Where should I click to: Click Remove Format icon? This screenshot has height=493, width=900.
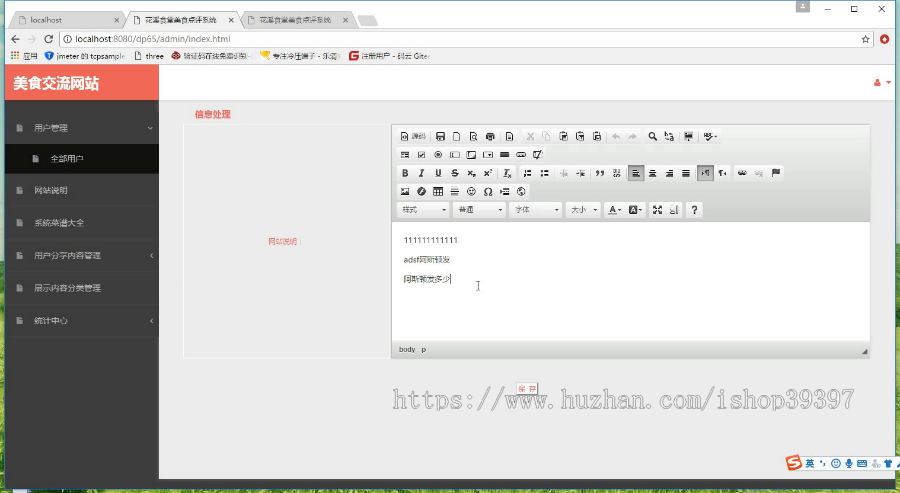pos(507,173)
